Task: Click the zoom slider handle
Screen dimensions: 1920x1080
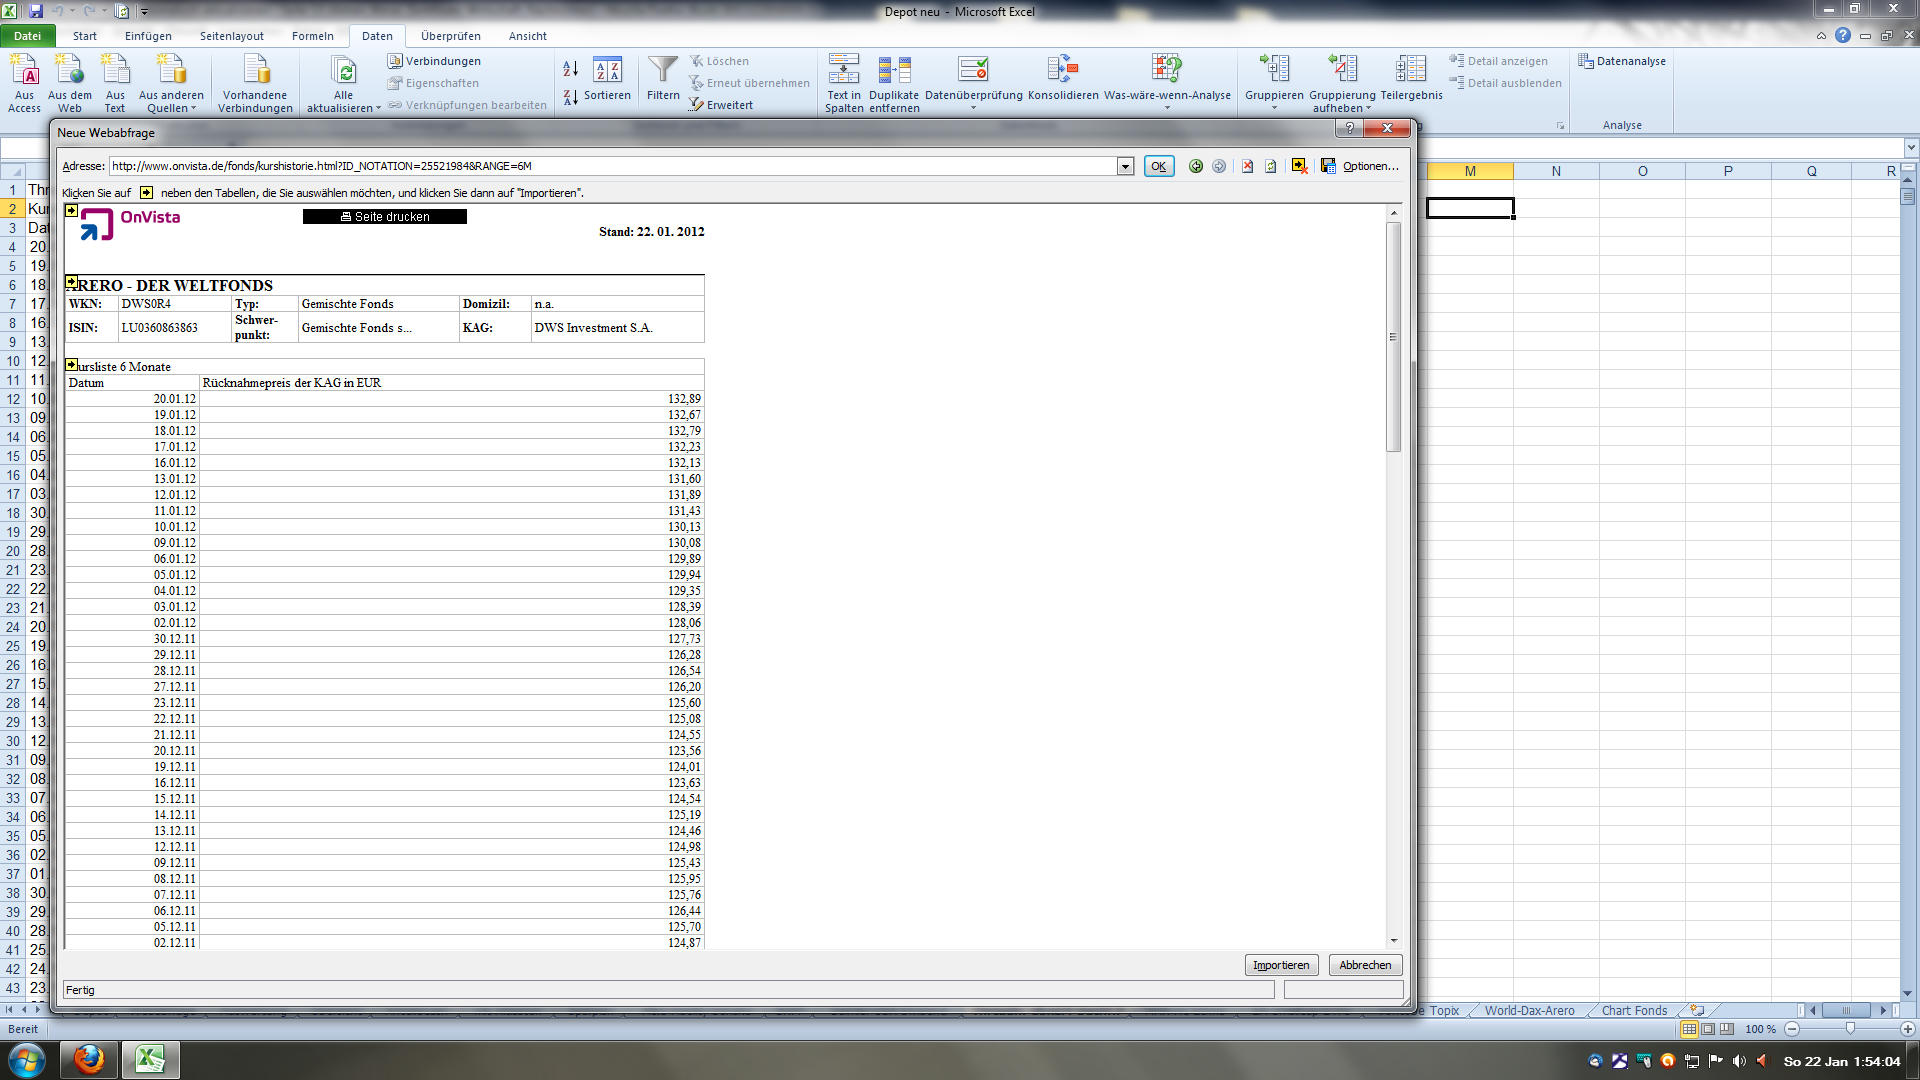Action: pyautogui.click(x=1849, y=1029)
